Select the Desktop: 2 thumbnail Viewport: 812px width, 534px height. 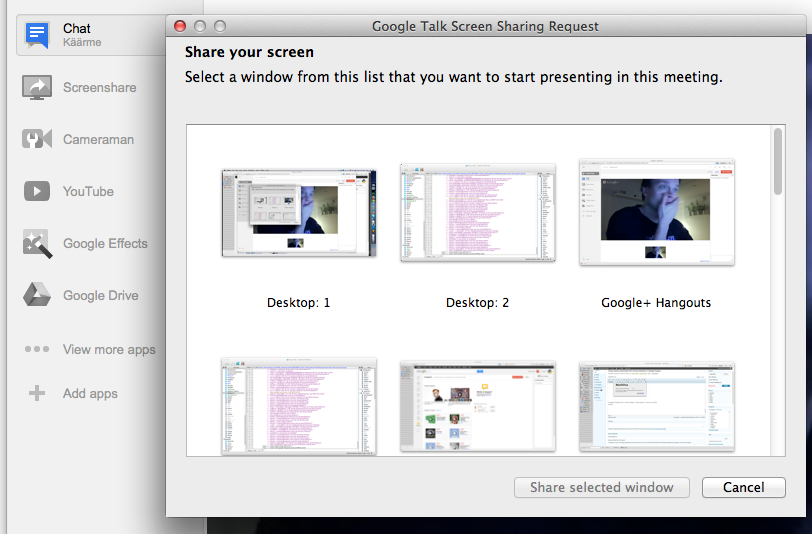[477, 212]
